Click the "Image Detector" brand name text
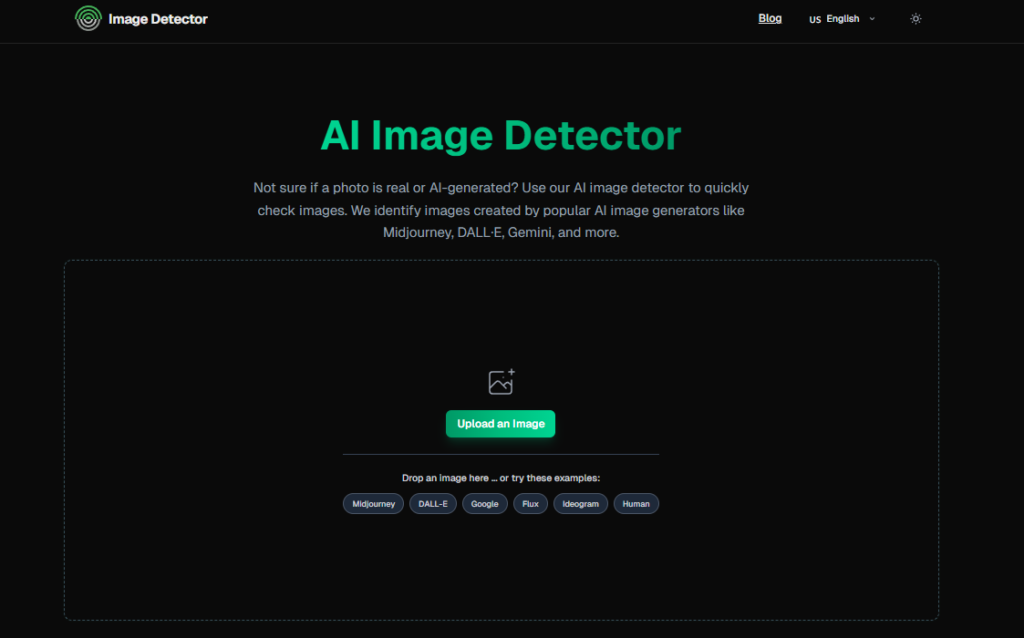Viewport: 1024px width, 638px height. (x=158, y=19)
